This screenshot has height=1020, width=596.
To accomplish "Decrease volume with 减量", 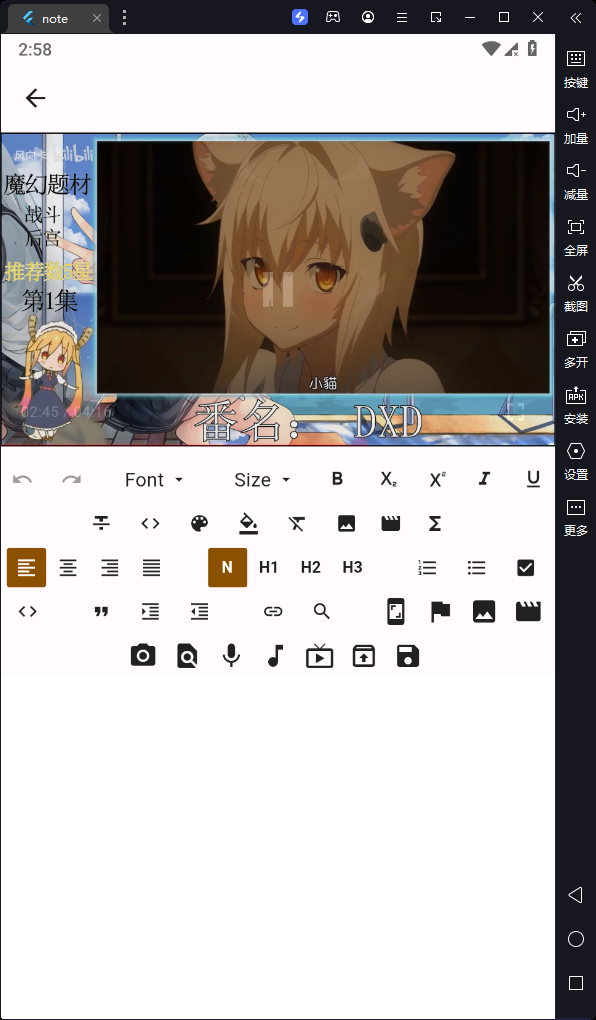I will 576,181.
